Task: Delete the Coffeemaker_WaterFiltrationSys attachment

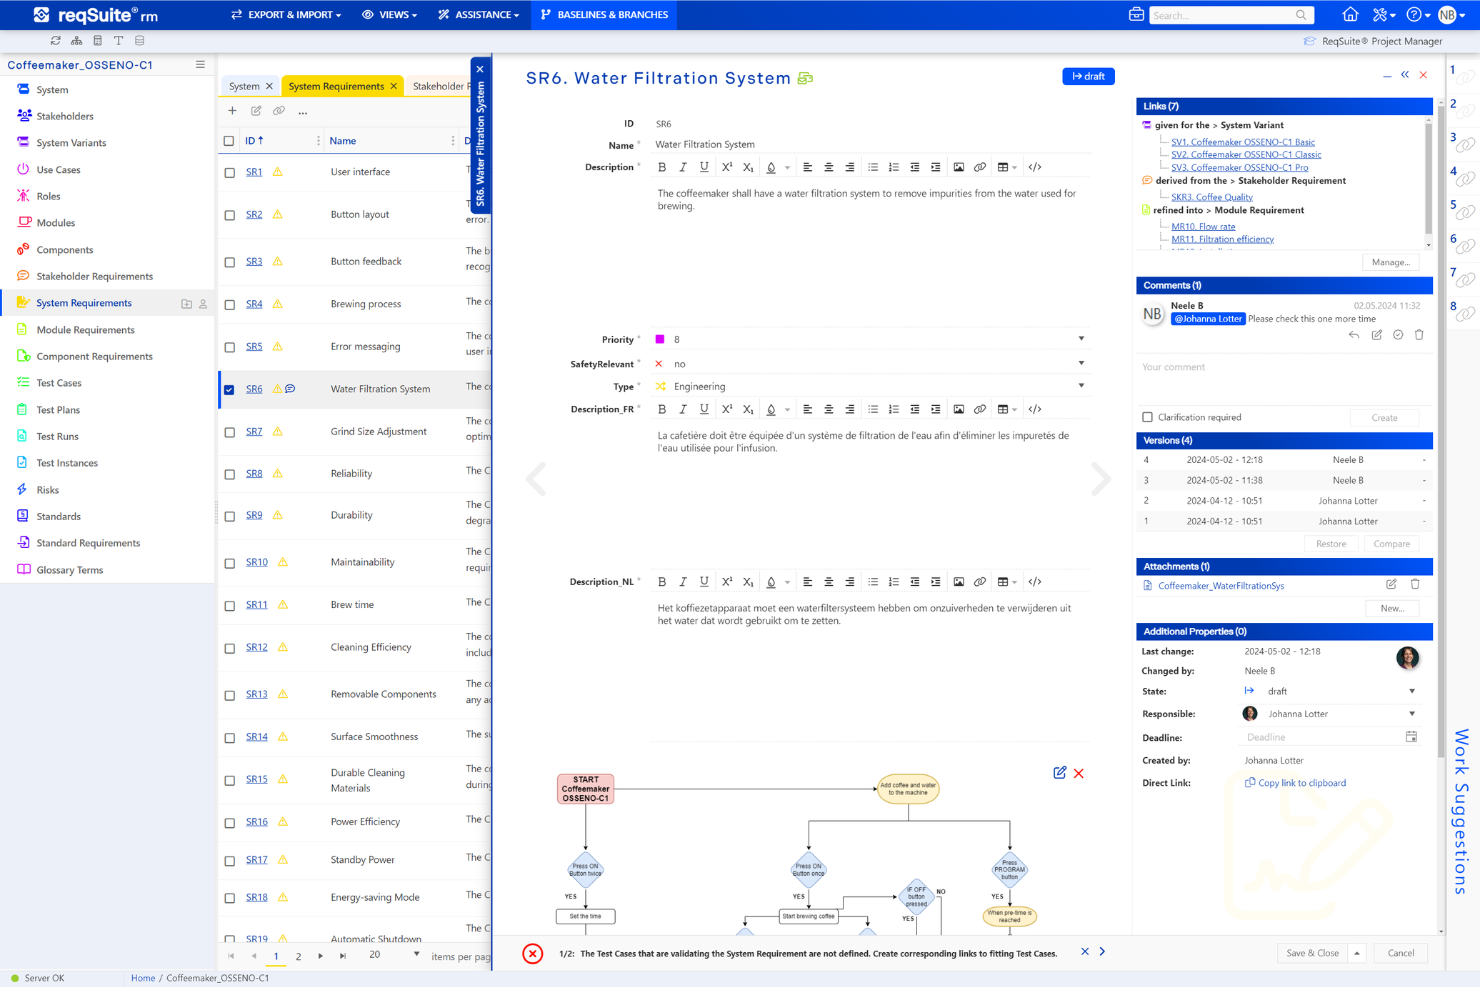Action: (1415, 584)
